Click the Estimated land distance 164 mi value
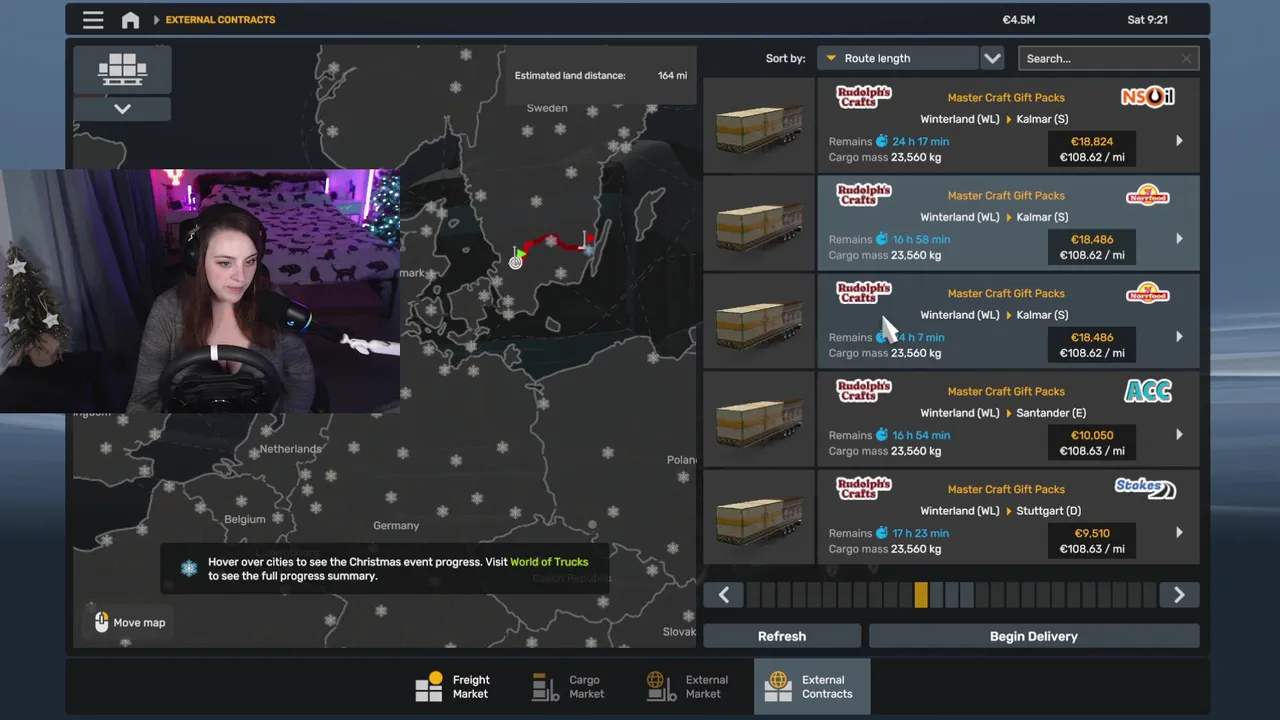 tap(672, 76)
